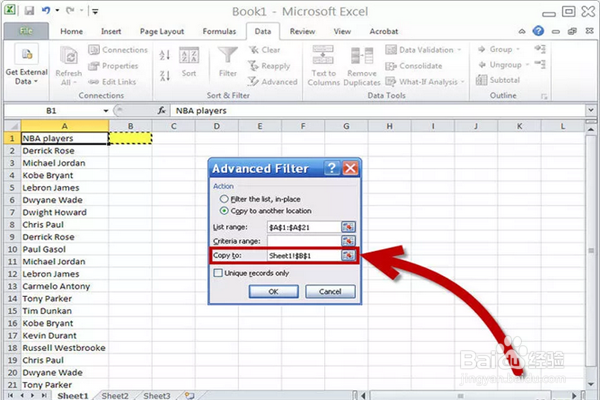Click the Save icon in quick access toolbar
Image resolution: width=600 pixels, height=400 pixels.
[x=29, y=10]
